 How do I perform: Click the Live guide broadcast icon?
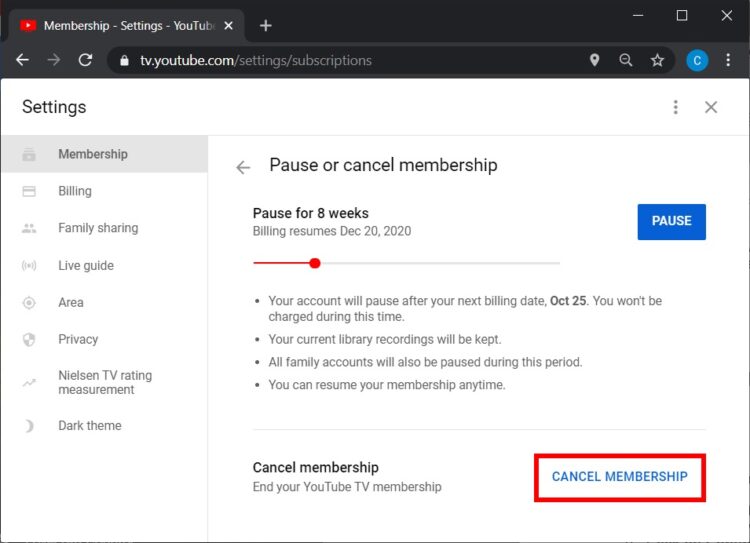(29, 266)
